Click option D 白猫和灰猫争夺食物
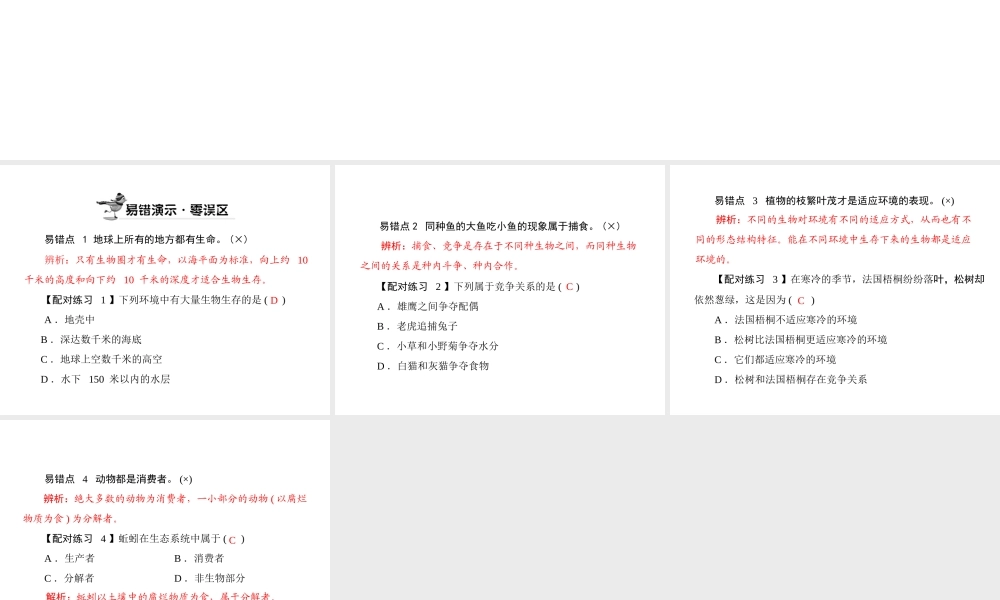The image size is (1000, 600). coord(432,365)
